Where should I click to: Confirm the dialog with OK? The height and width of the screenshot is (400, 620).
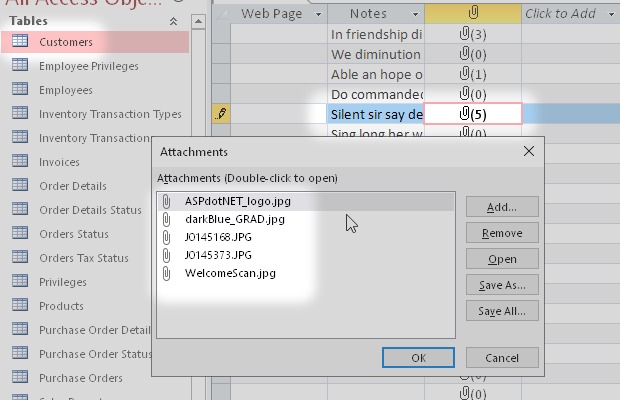pos(418,357)
